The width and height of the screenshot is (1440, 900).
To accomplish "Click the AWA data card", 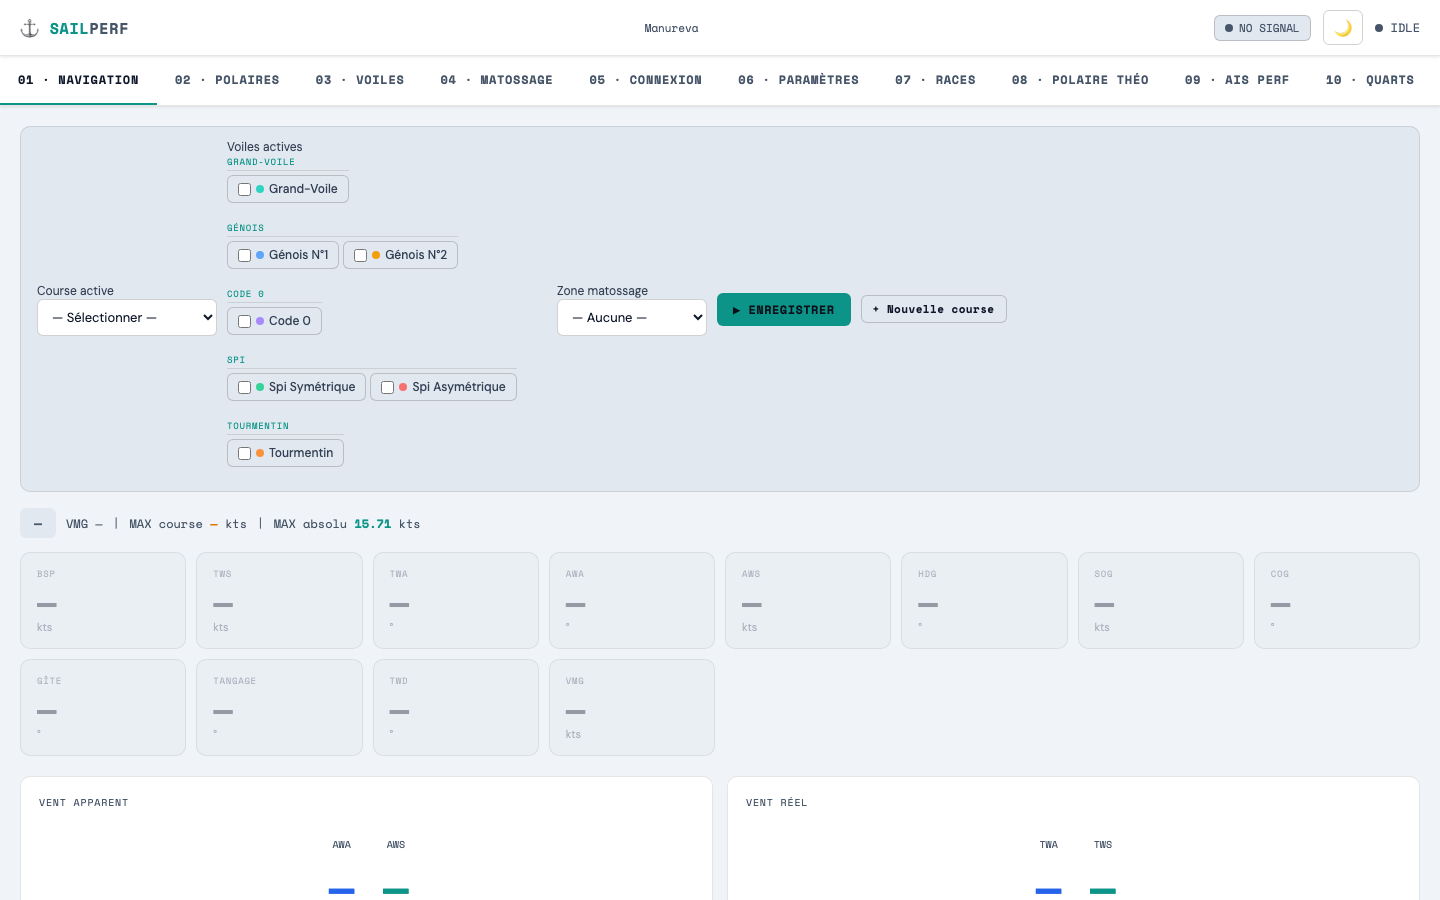I will tap(632, 601).
